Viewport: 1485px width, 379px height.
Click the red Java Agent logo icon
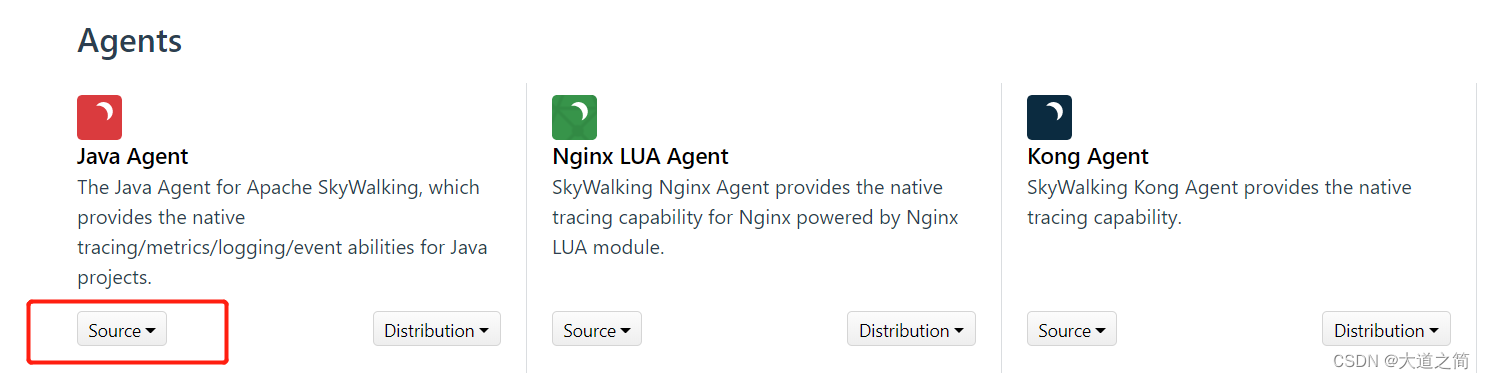tap(99, 117)
